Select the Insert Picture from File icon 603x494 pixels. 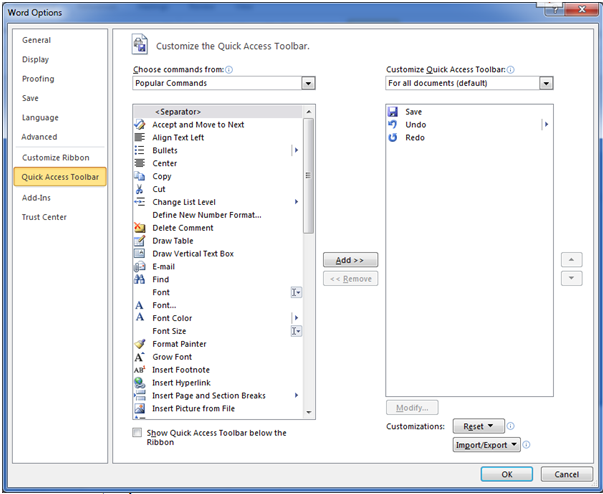coord(140,408)
